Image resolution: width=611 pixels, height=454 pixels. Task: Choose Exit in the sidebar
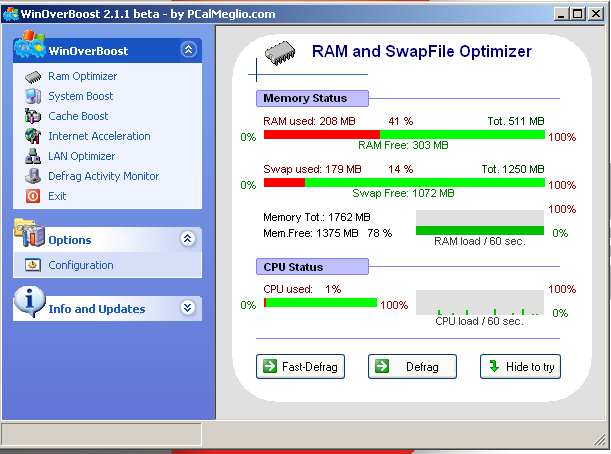[57, 196]
